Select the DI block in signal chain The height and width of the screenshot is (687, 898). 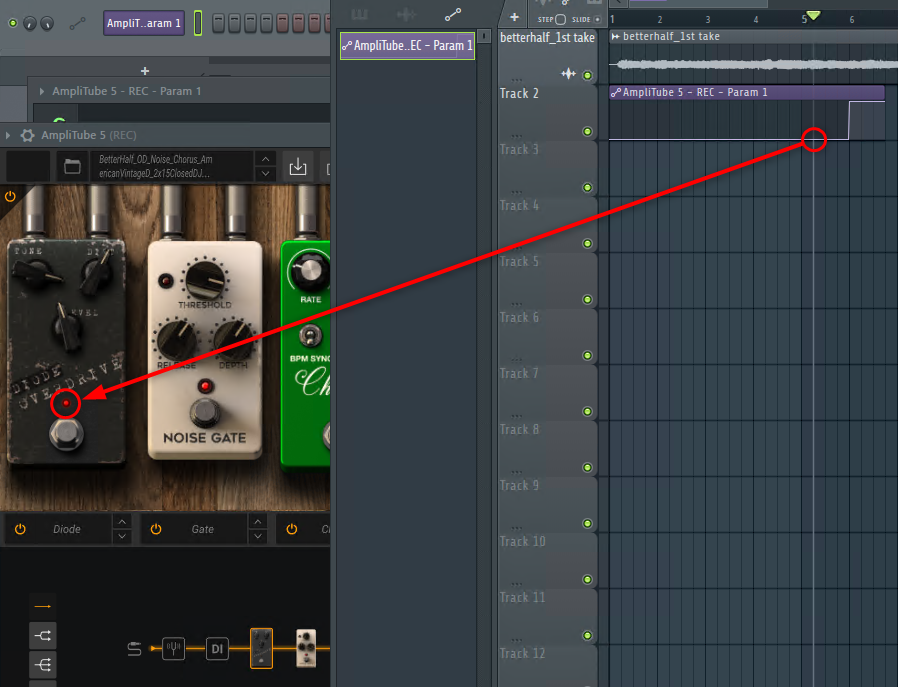[x=218, y=649]
